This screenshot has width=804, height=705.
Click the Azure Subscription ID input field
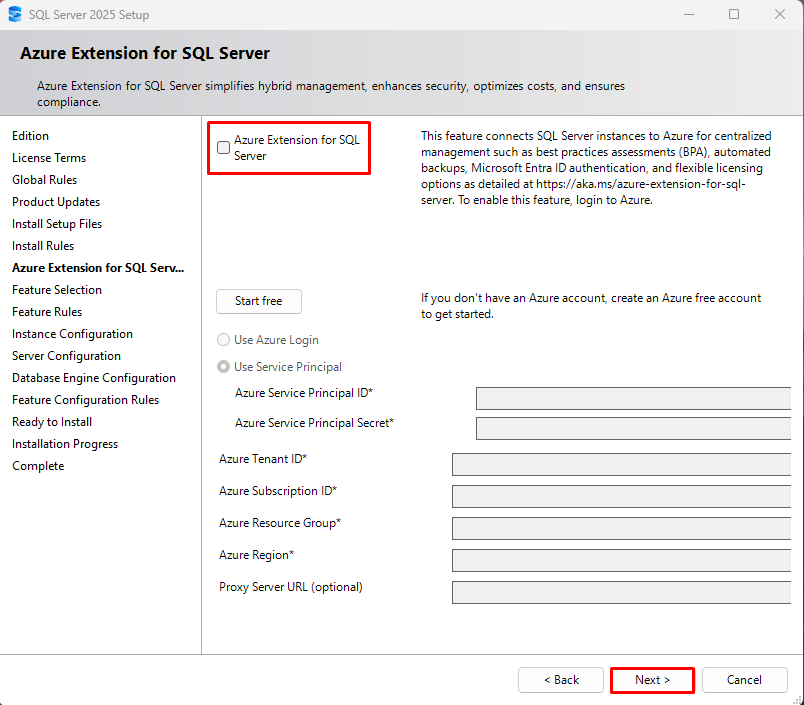pyautogui.click(x=621, y=496)
